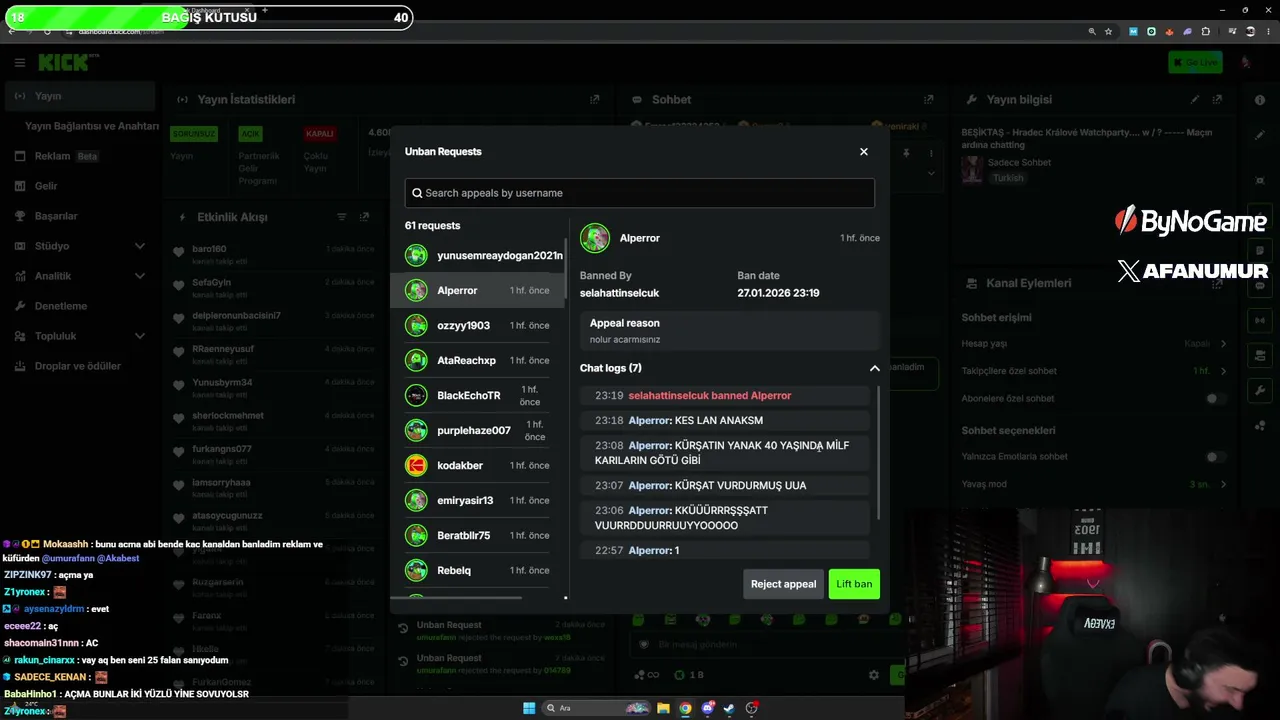Reload the page with the browser refresh button

pos(47,31)
